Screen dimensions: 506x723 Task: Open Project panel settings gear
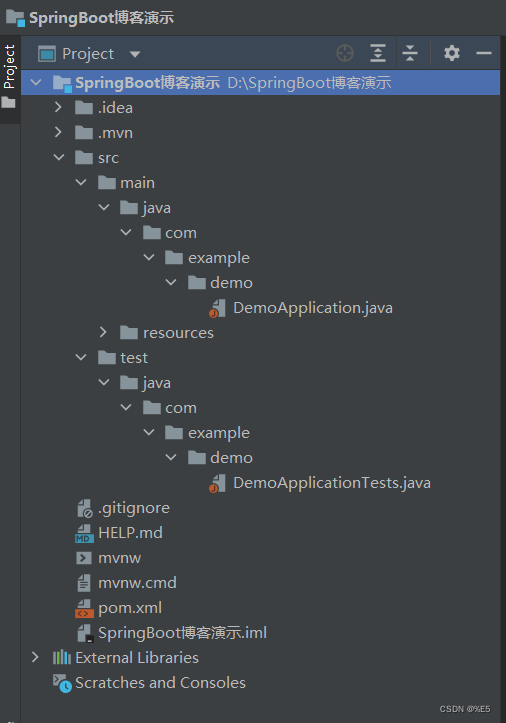452,53
